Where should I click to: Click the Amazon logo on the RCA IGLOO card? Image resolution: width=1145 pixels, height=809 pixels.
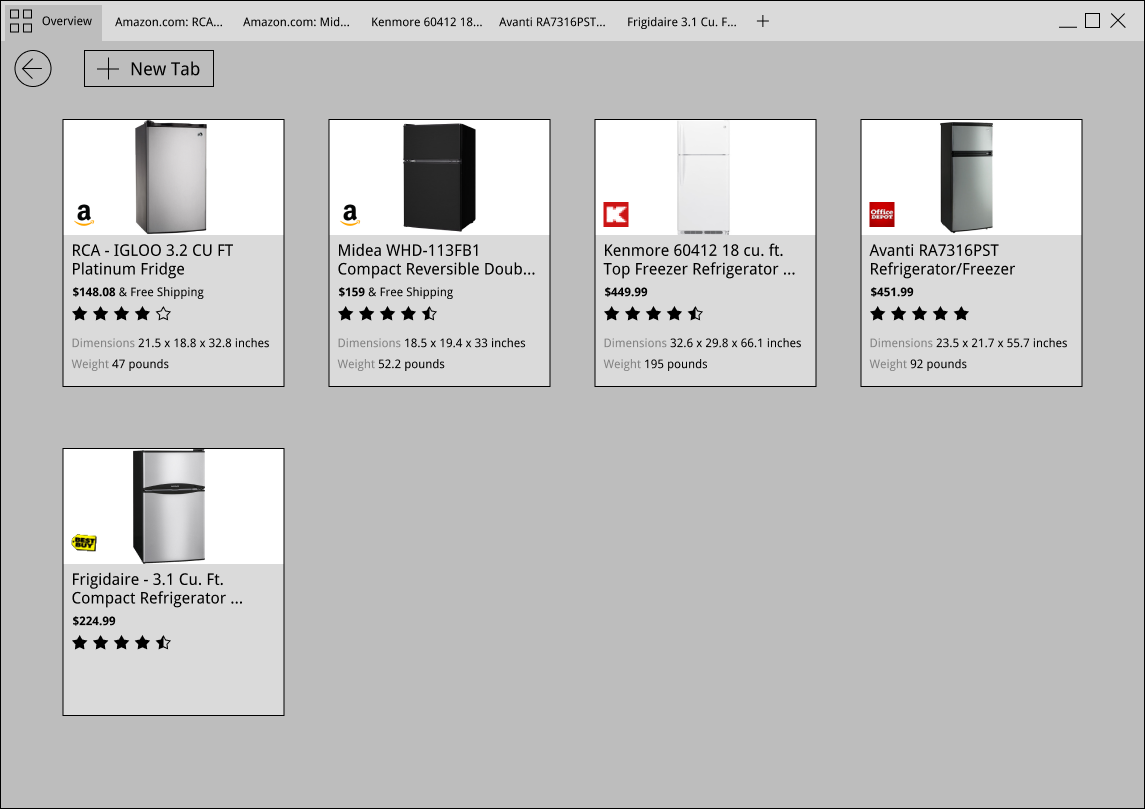pos(84,215)
